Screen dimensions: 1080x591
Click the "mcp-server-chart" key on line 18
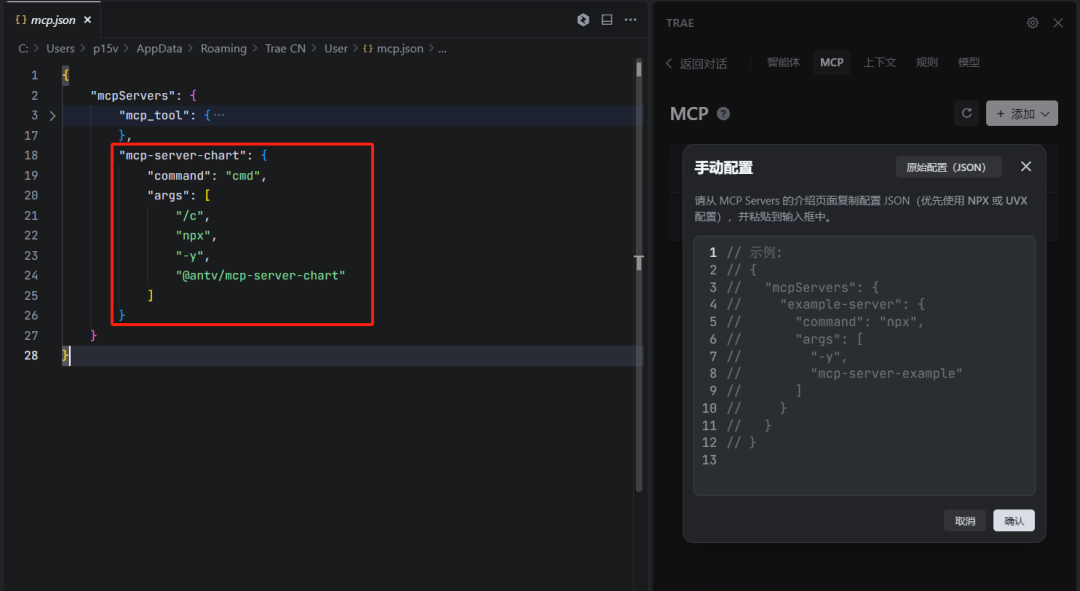pos(183,156)
